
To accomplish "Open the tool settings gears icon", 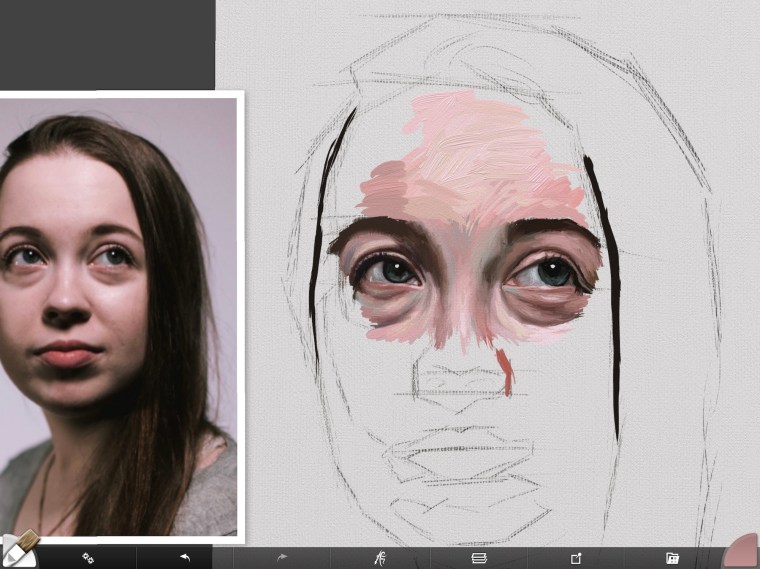I will tap(88, 558).
